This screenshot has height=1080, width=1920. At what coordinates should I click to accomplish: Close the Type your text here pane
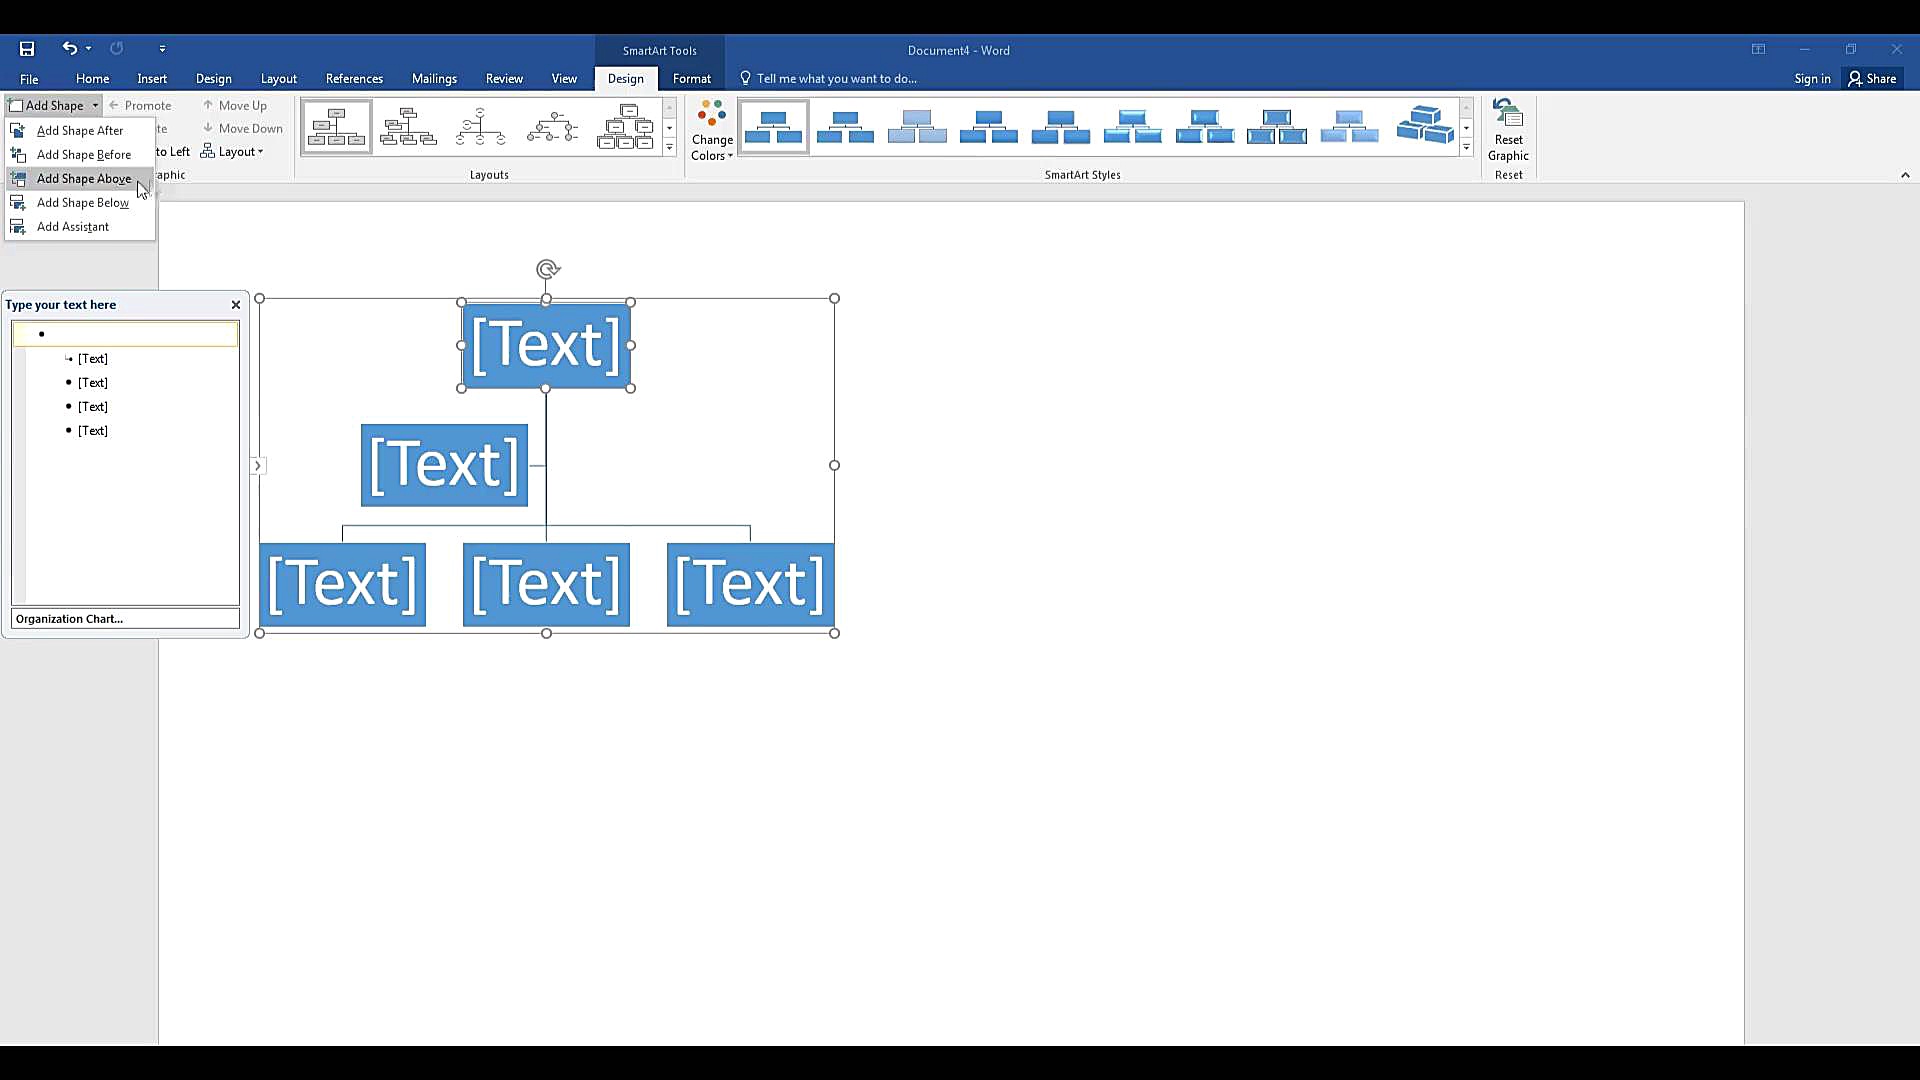236,305
